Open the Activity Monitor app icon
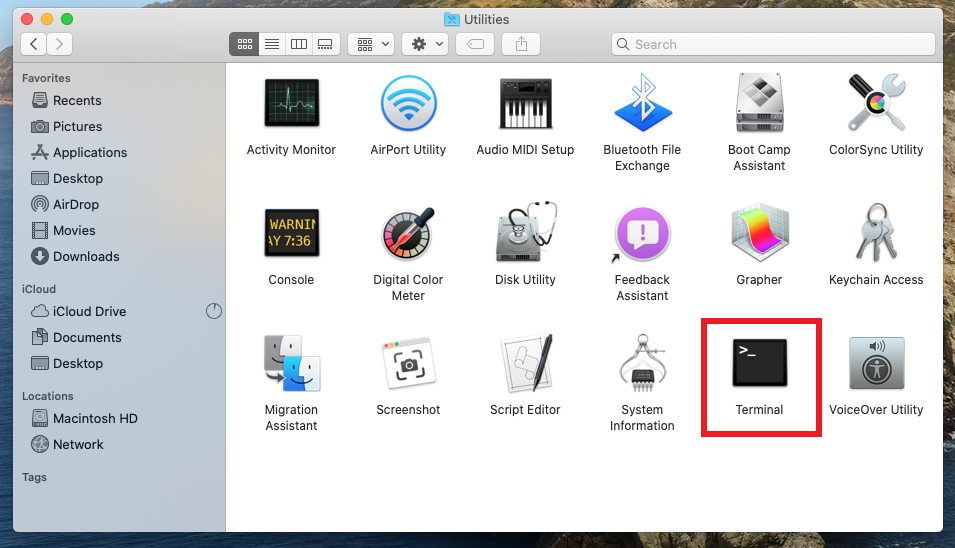 coord(292,103)
